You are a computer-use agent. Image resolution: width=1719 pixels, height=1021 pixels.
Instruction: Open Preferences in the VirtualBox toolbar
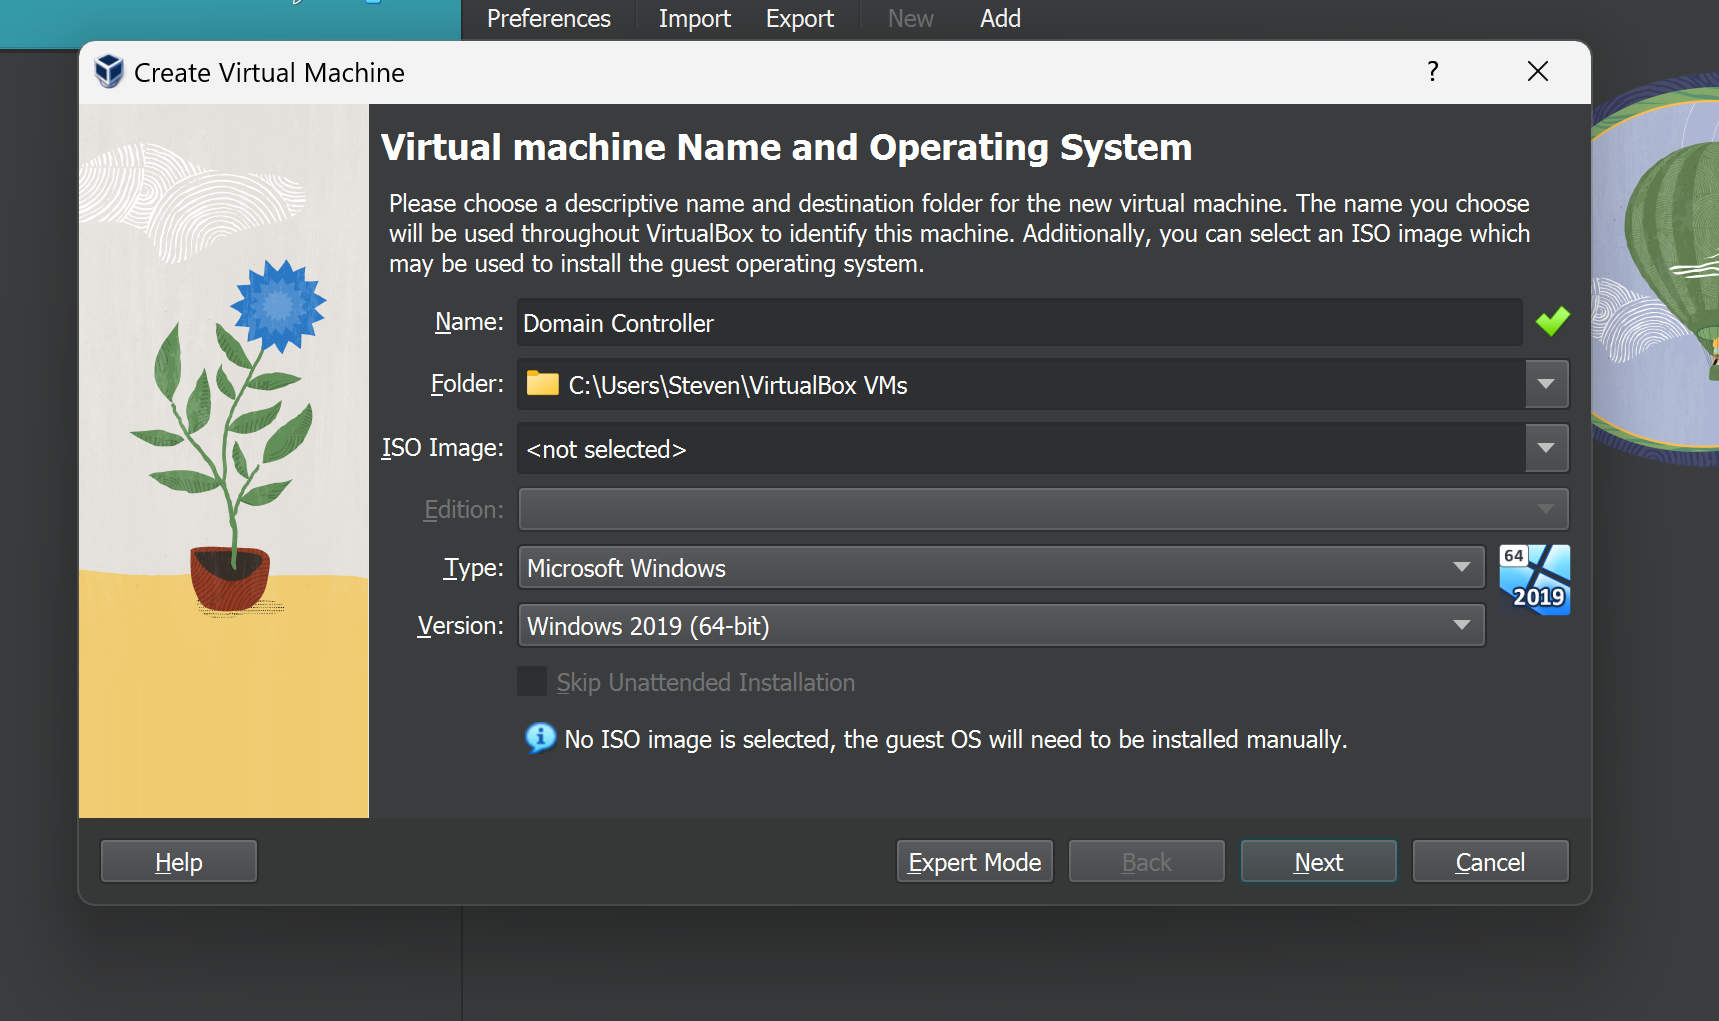548,19
